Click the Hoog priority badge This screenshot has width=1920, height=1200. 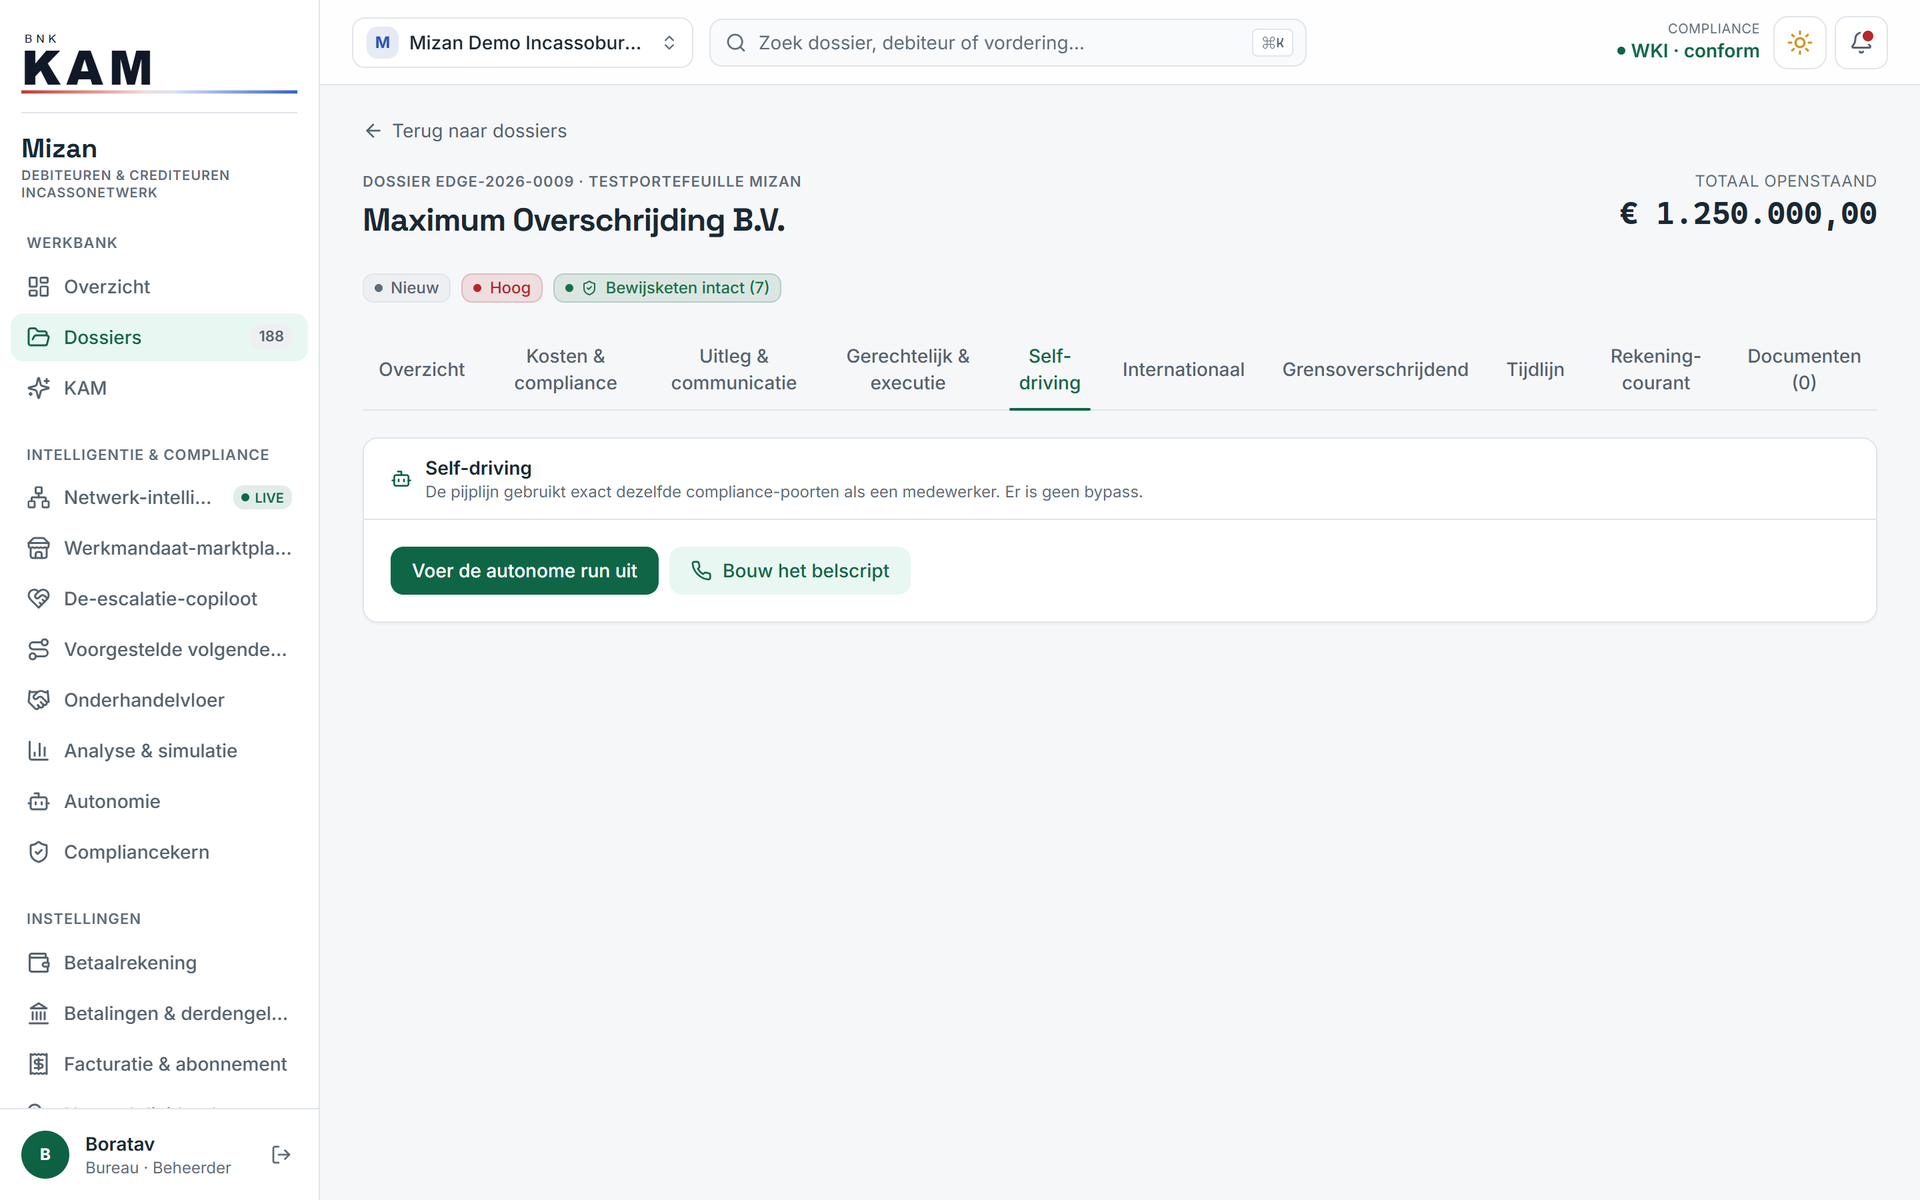pos(502,288)
